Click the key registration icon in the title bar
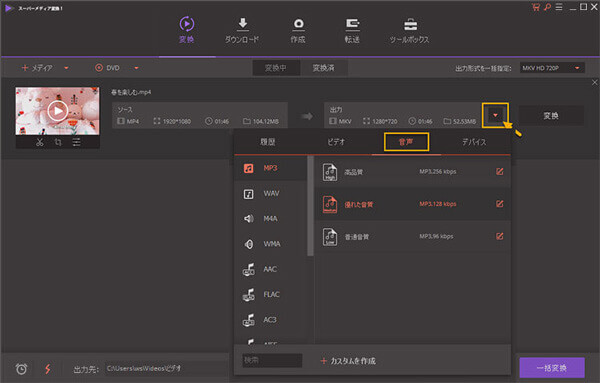The image size is (600, 383). tap(548, 7)
